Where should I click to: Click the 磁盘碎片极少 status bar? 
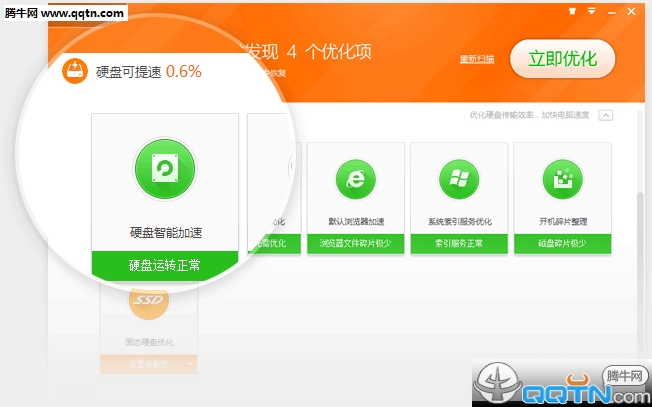(563, 244)
